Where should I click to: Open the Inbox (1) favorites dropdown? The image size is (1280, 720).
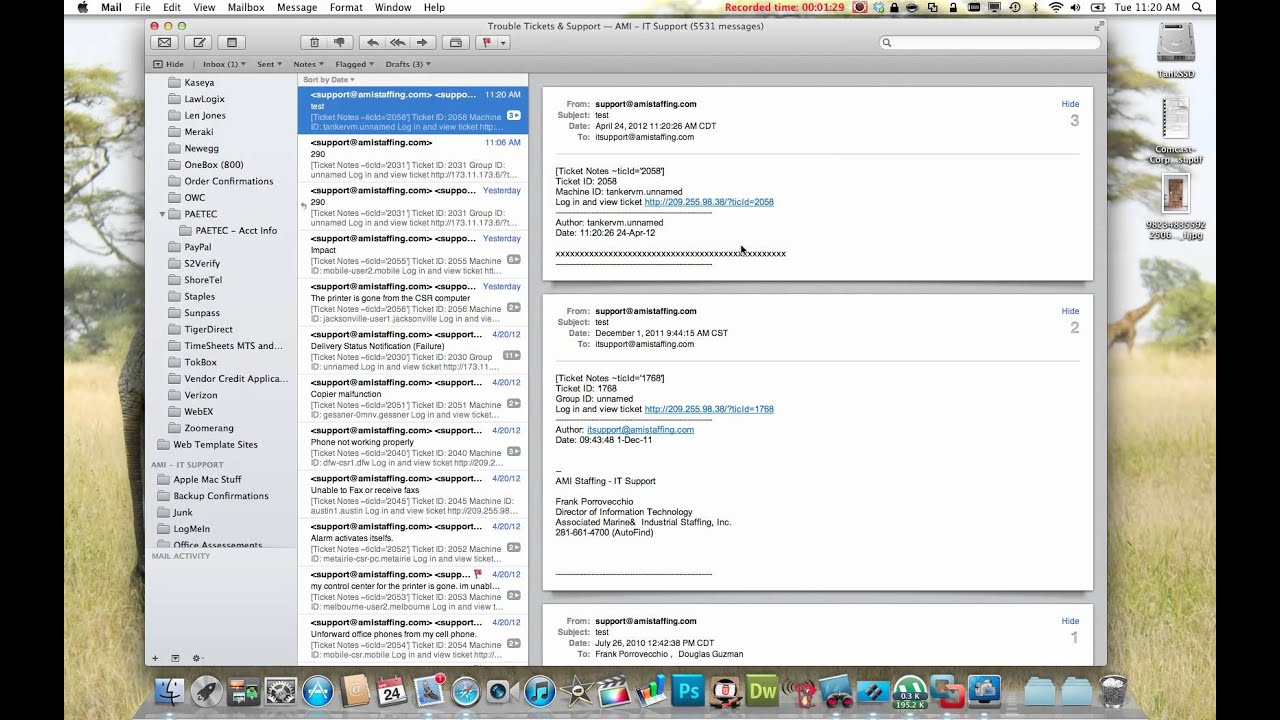click(224, 64)
